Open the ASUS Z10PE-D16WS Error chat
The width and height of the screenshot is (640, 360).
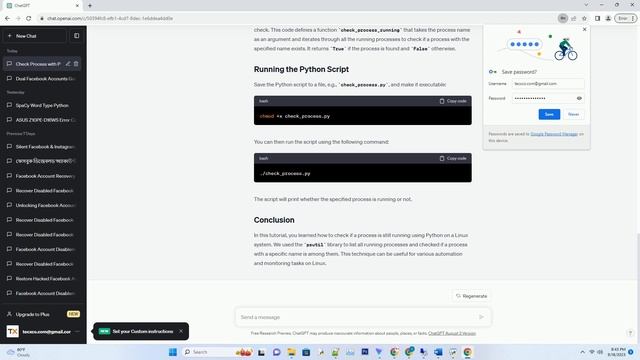pos(42,120)
